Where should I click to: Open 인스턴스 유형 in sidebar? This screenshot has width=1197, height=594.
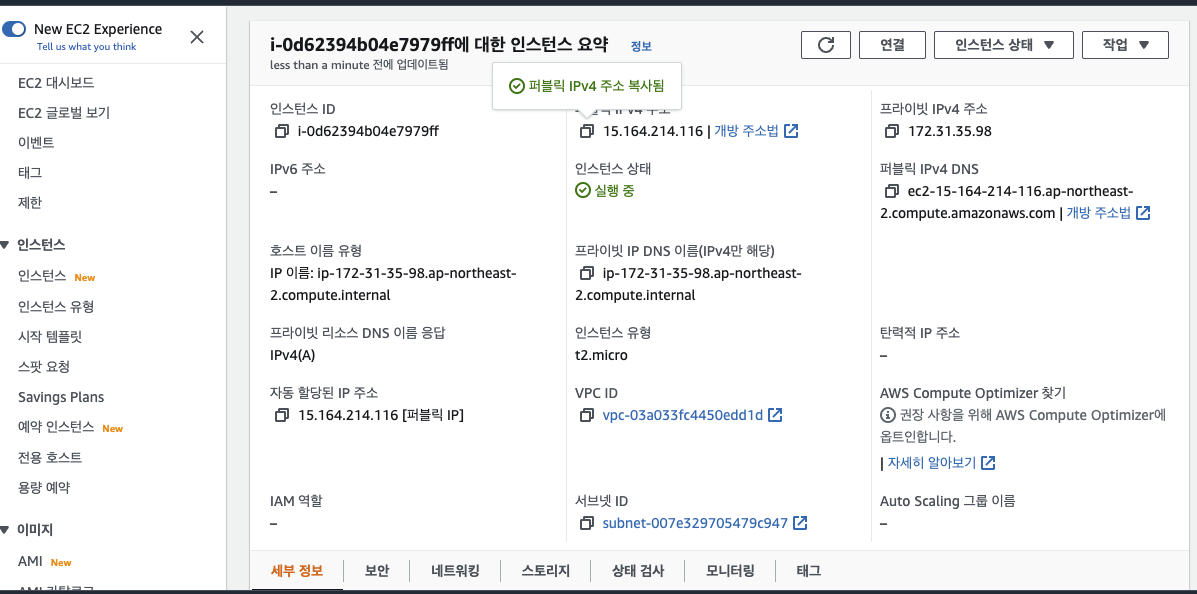point(56,307)
